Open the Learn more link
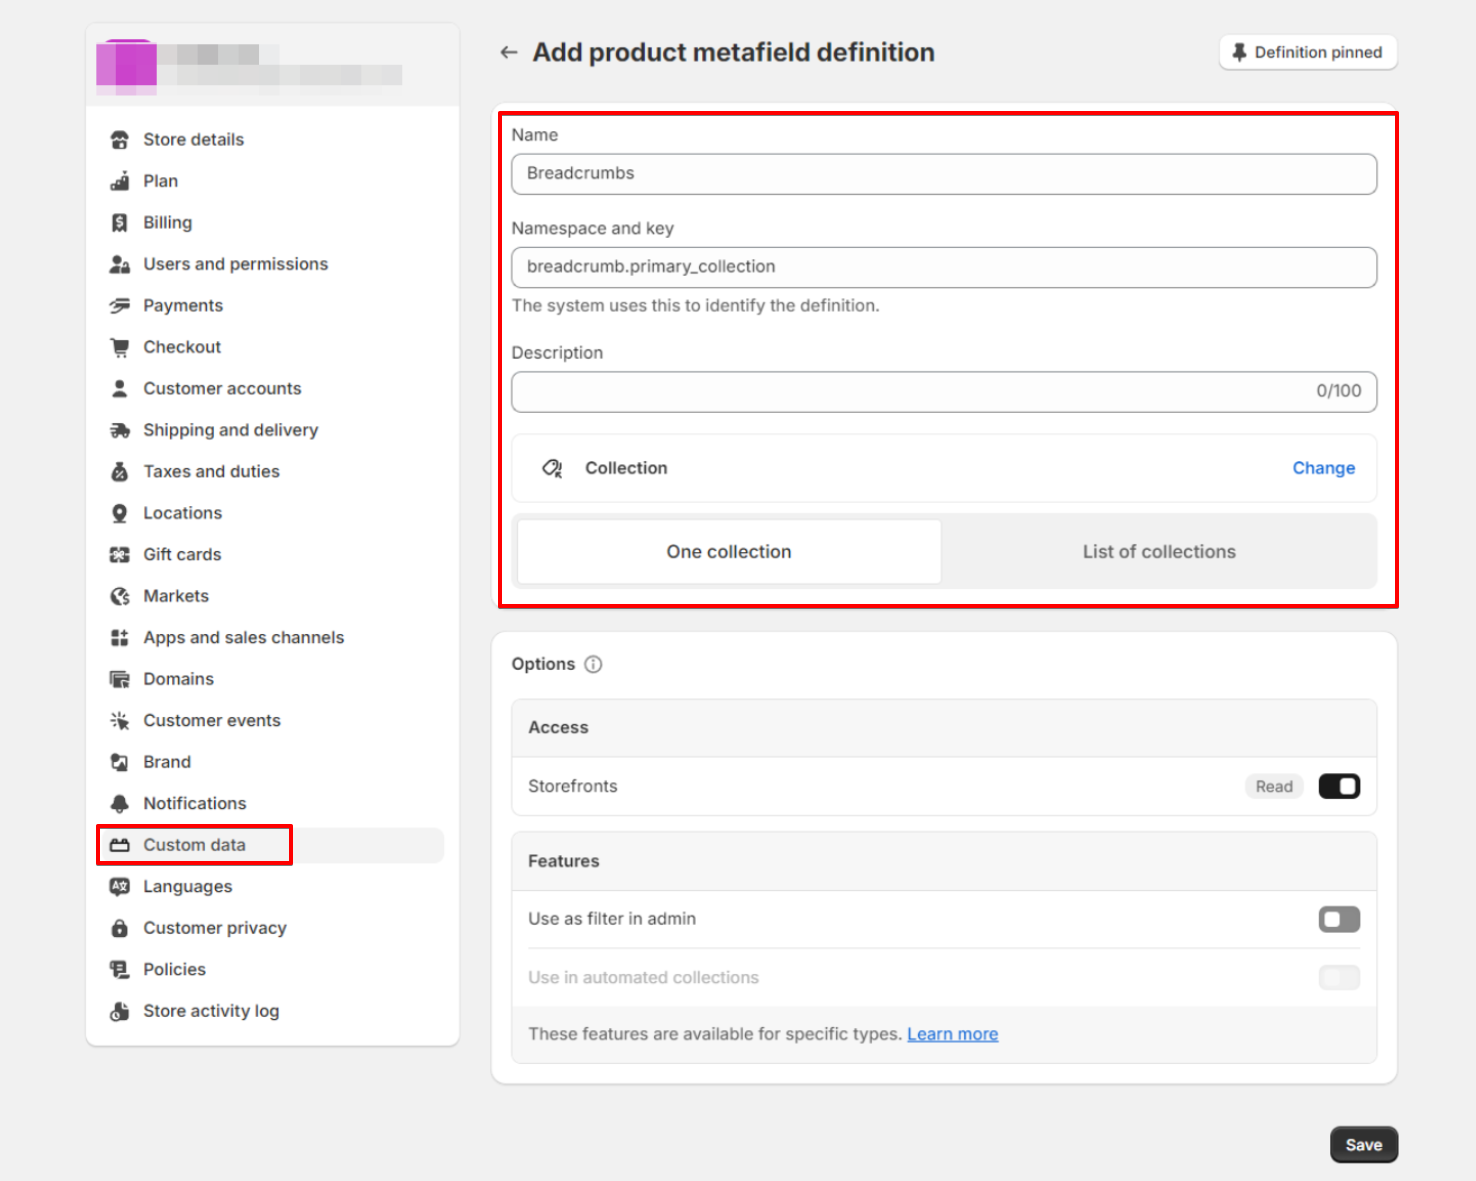 952,1034
